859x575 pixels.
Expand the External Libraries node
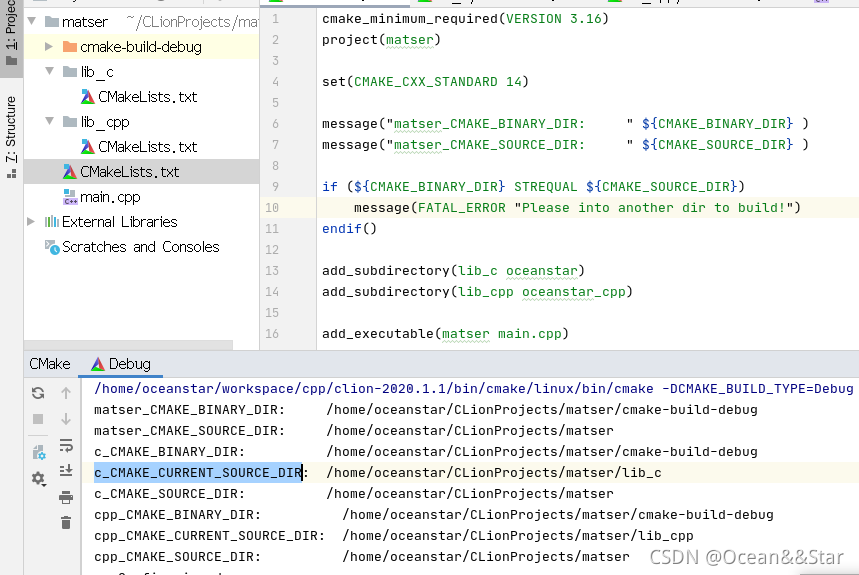click(31, 221)
